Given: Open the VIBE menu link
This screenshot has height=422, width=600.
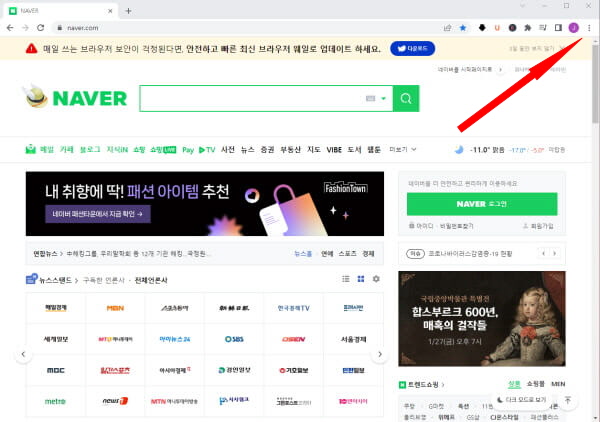Looking at the screenshot, I should [334, 150].
